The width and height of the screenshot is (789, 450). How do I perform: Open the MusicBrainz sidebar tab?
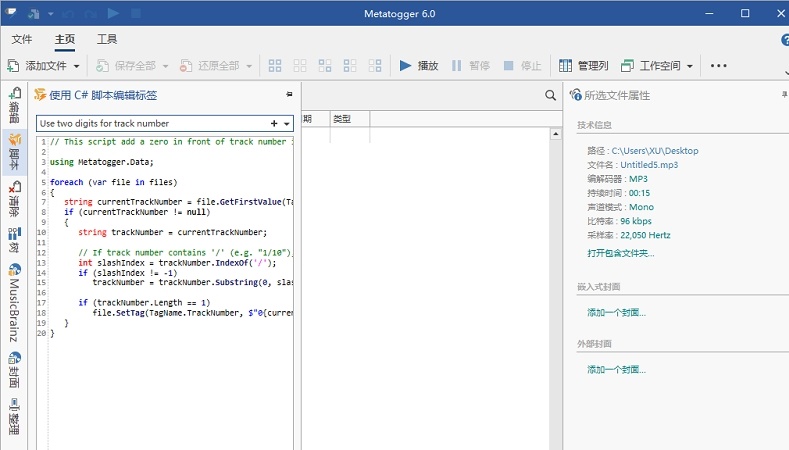click(14, 302)
